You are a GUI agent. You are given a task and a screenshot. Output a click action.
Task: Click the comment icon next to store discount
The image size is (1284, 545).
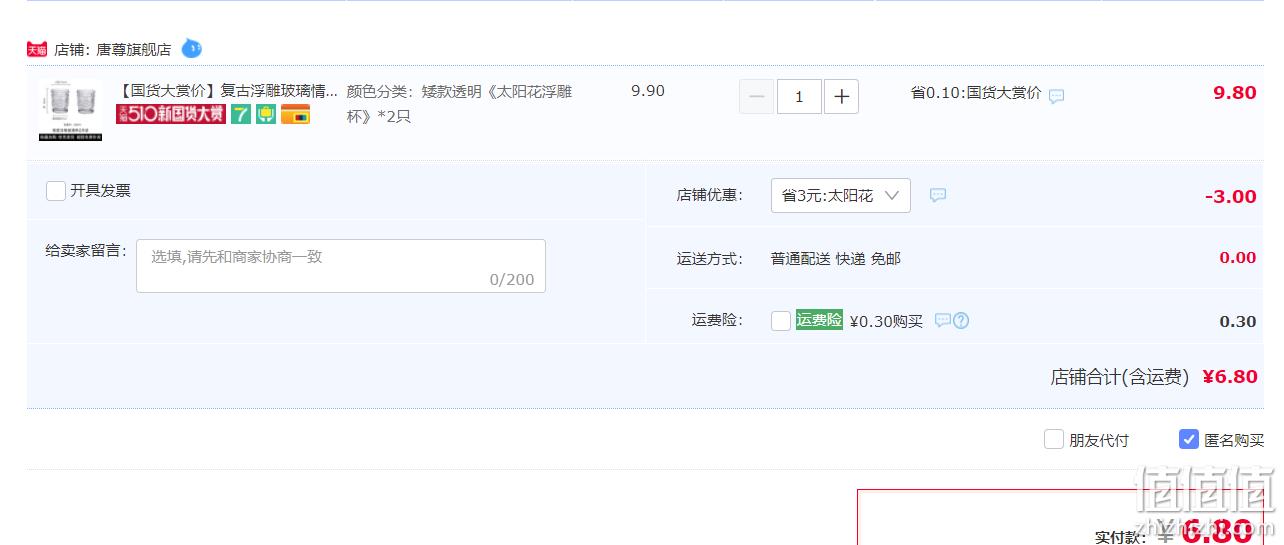(x=938, y=195)
